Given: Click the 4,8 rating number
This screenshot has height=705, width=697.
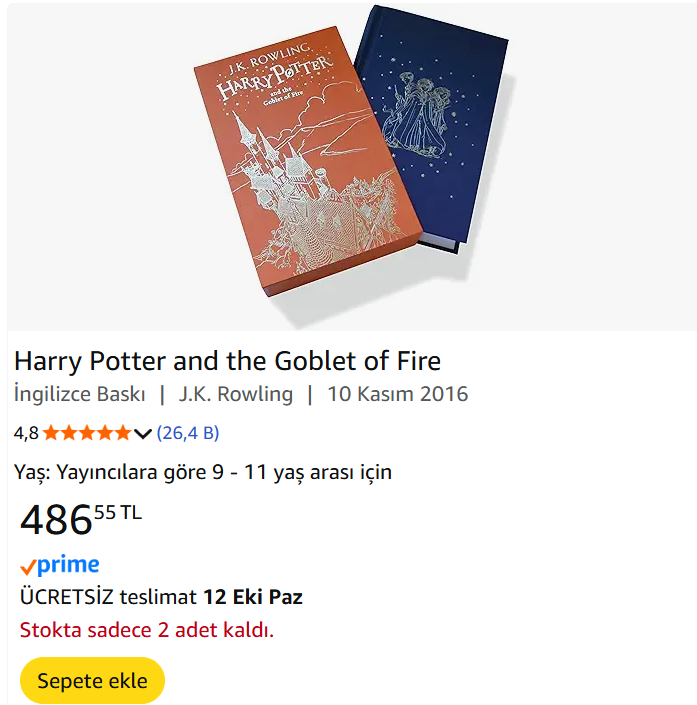Looking at the screenshot, I should click(26, 433).
